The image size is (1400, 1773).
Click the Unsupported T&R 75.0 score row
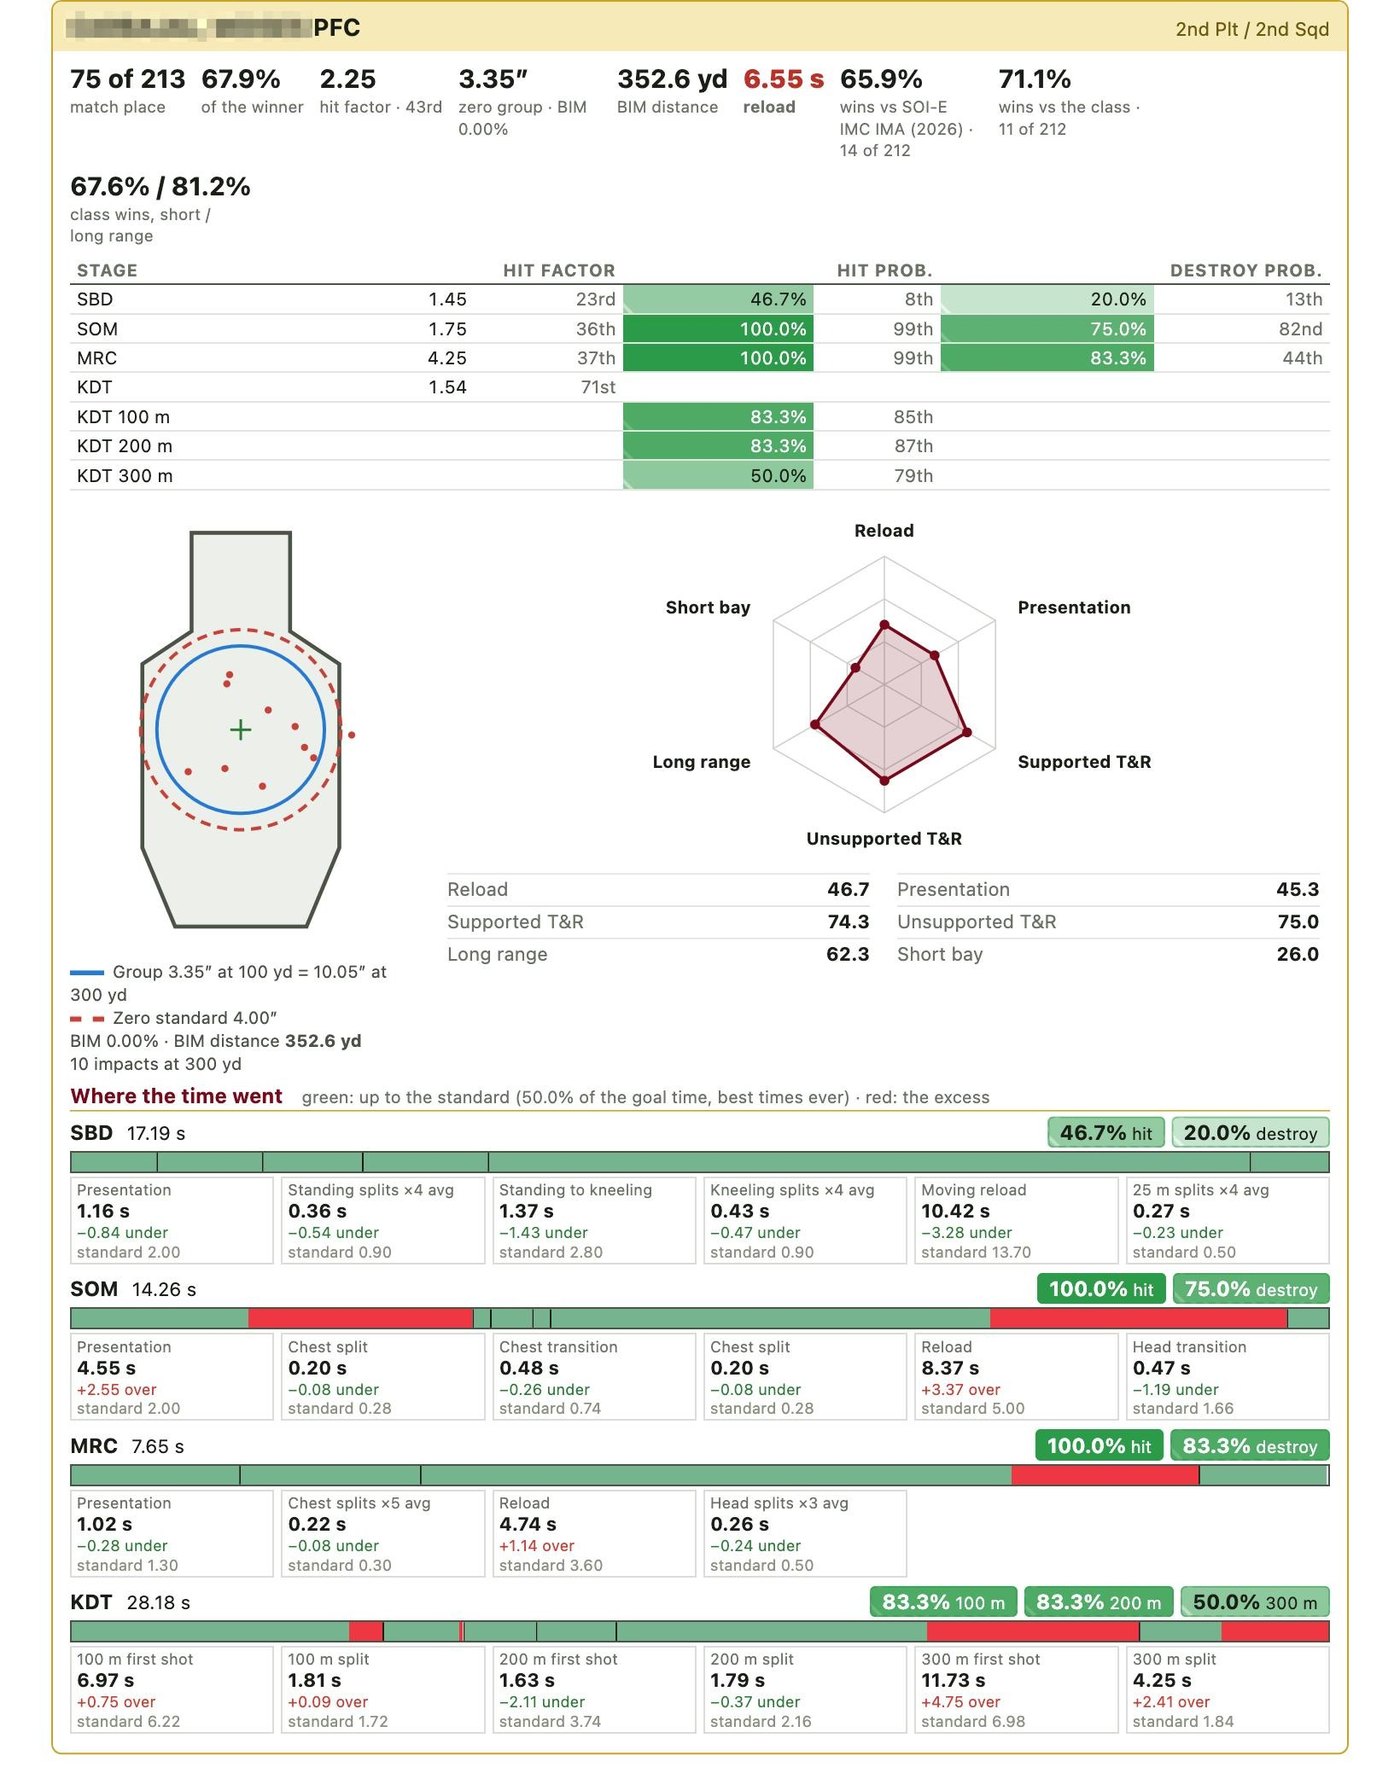pyautogui.click(x=1108, y=922)
